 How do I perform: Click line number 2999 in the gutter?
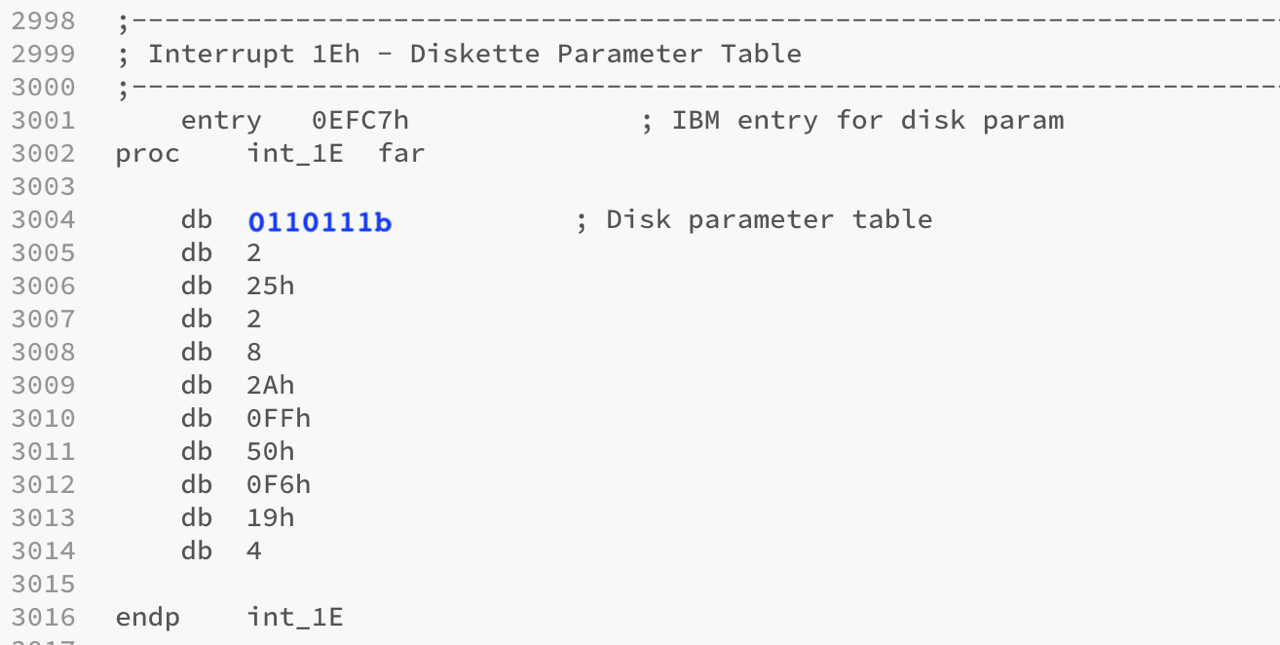coord(43,54)
